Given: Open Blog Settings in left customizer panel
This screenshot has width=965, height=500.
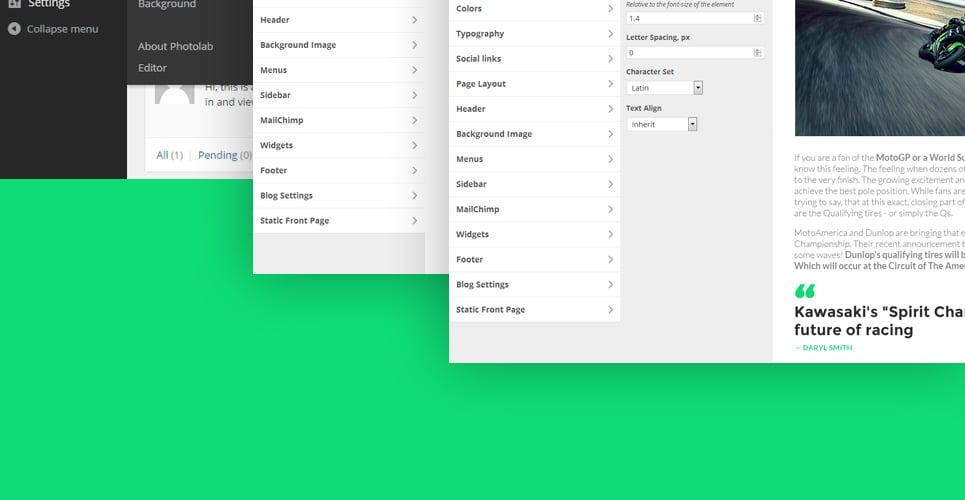Looking at the screenshot, I should click(x=338, y=196).
